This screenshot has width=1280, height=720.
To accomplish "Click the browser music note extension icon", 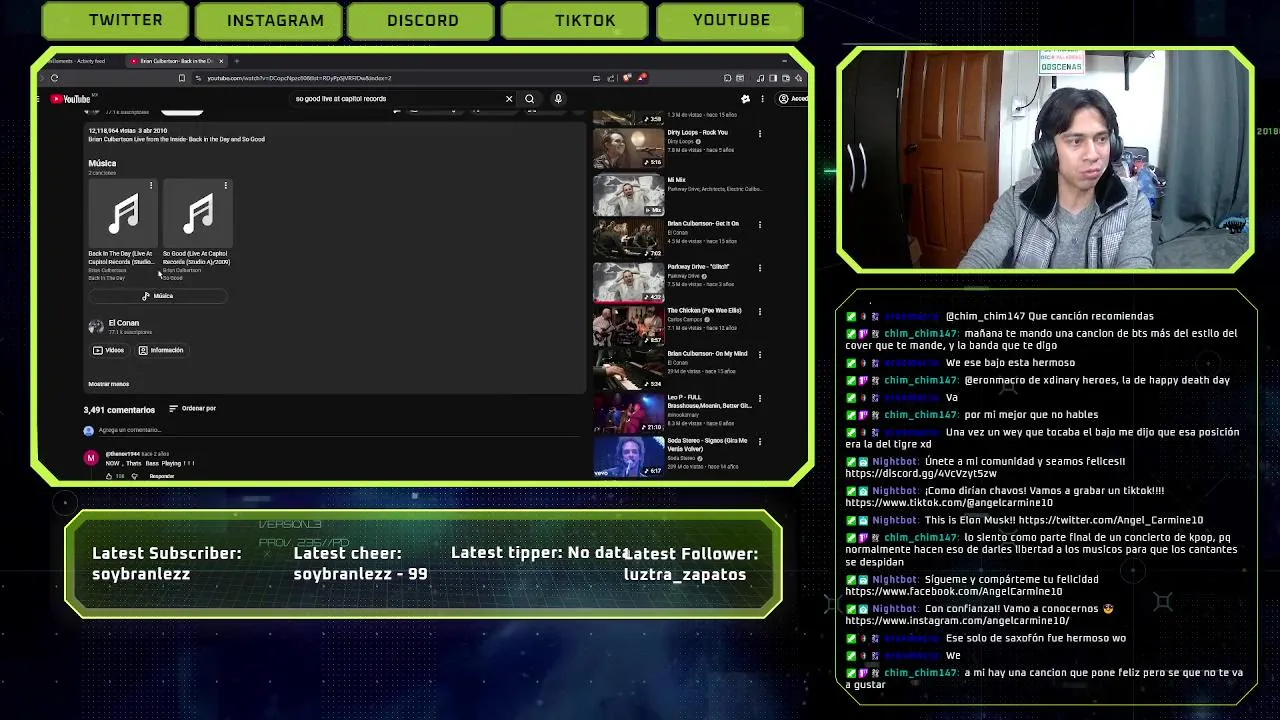I will tap(760, 78).
